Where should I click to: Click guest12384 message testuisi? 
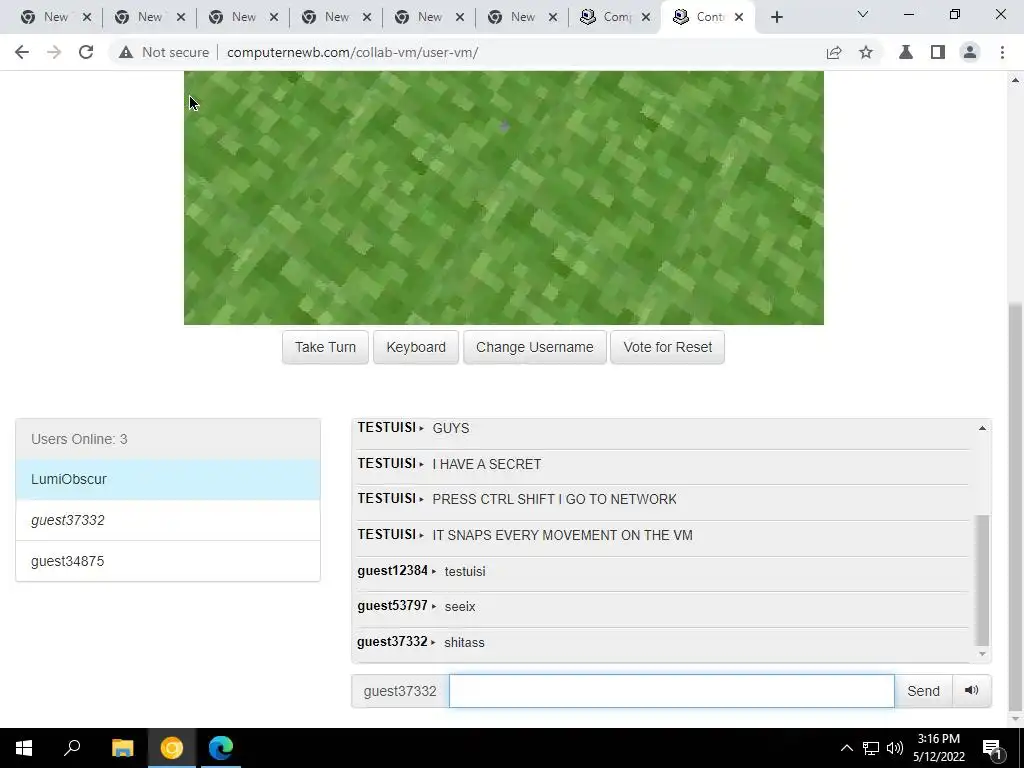pos(465,571)
